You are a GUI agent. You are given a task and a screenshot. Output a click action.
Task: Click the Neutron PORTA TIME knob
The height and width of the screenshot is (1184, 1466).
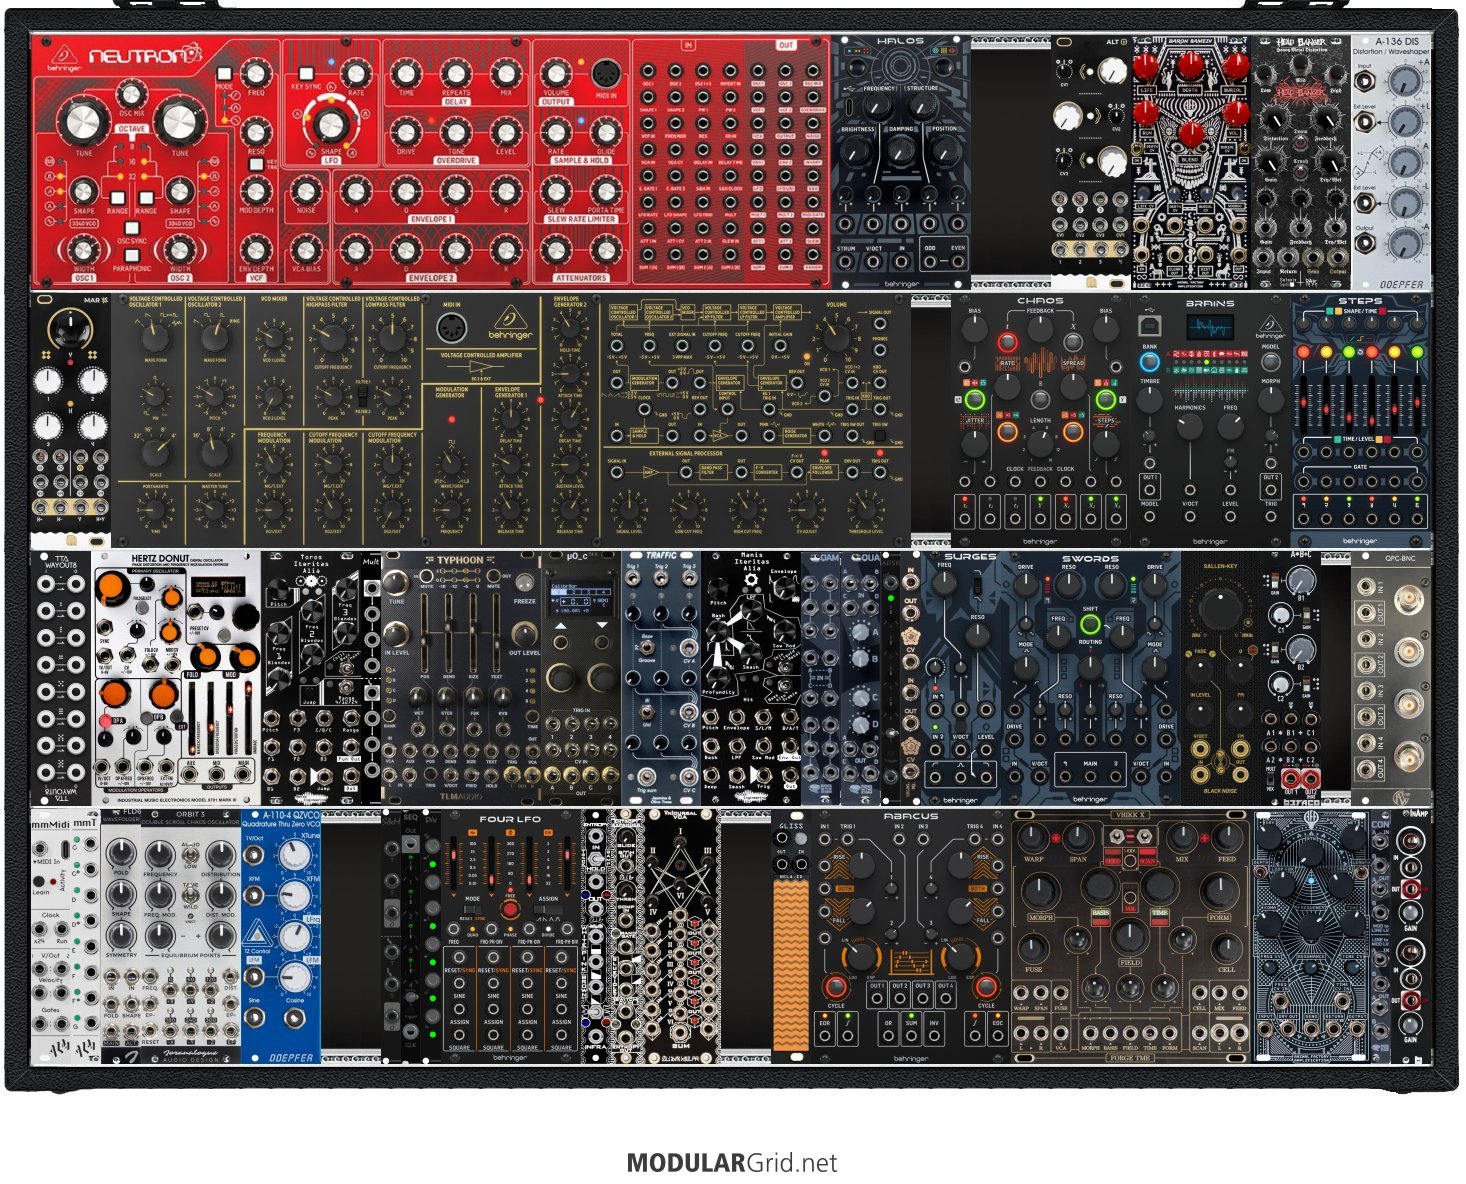[x=606, y=189]
